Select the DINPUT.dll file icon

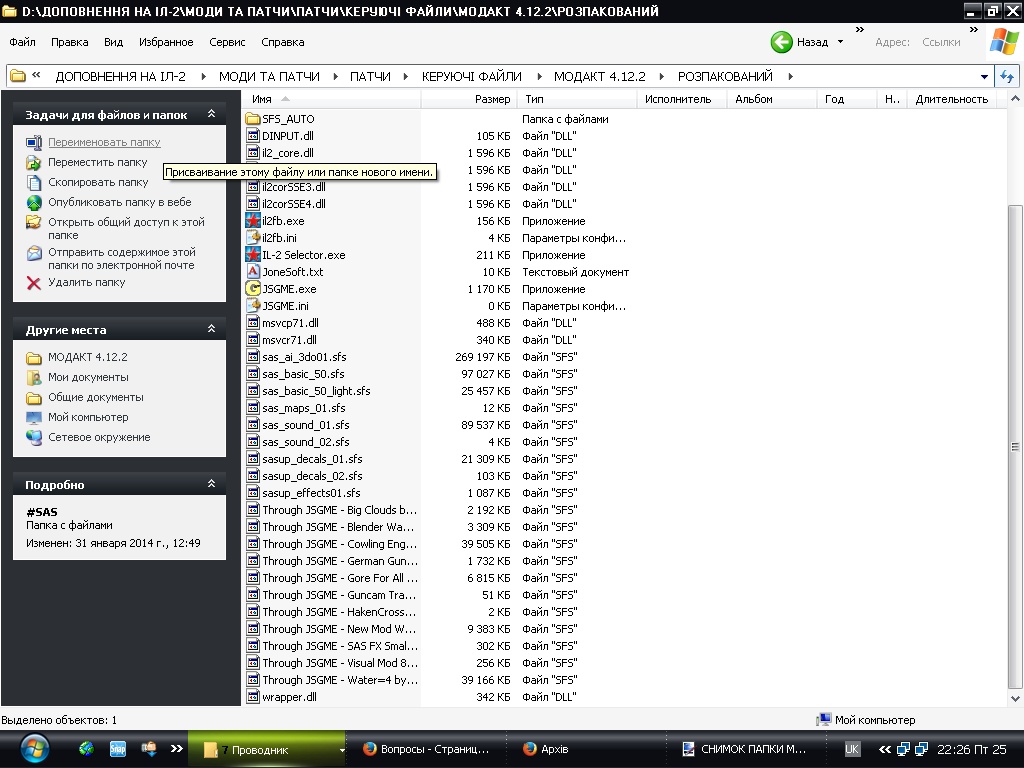coord(253,136)
